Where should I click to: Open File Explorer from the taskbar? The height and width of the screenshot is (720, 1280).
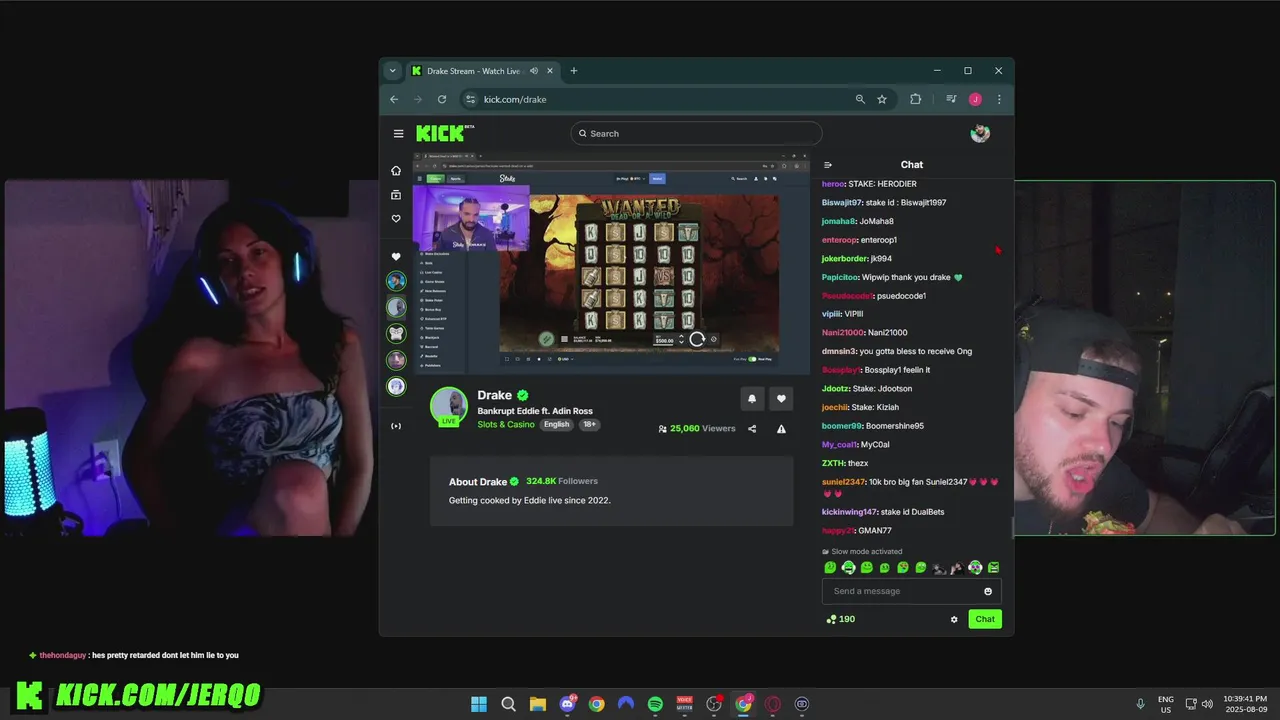[x=537, y=704]
